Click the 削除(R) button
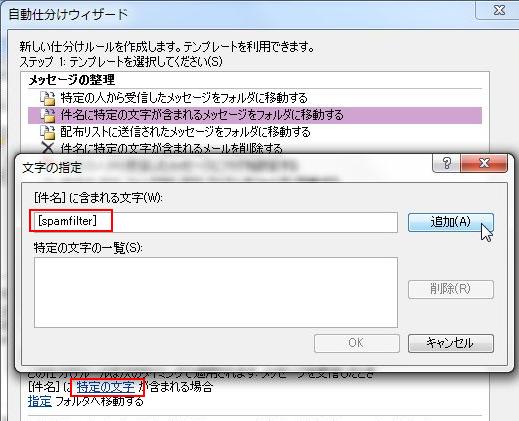The width and height of the screenshot is (519, 421). point(451,289)
